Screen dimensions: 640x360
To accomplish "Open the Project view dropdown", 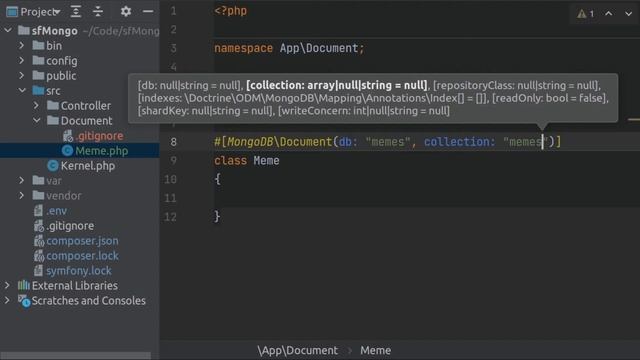I will click(57, 12).
